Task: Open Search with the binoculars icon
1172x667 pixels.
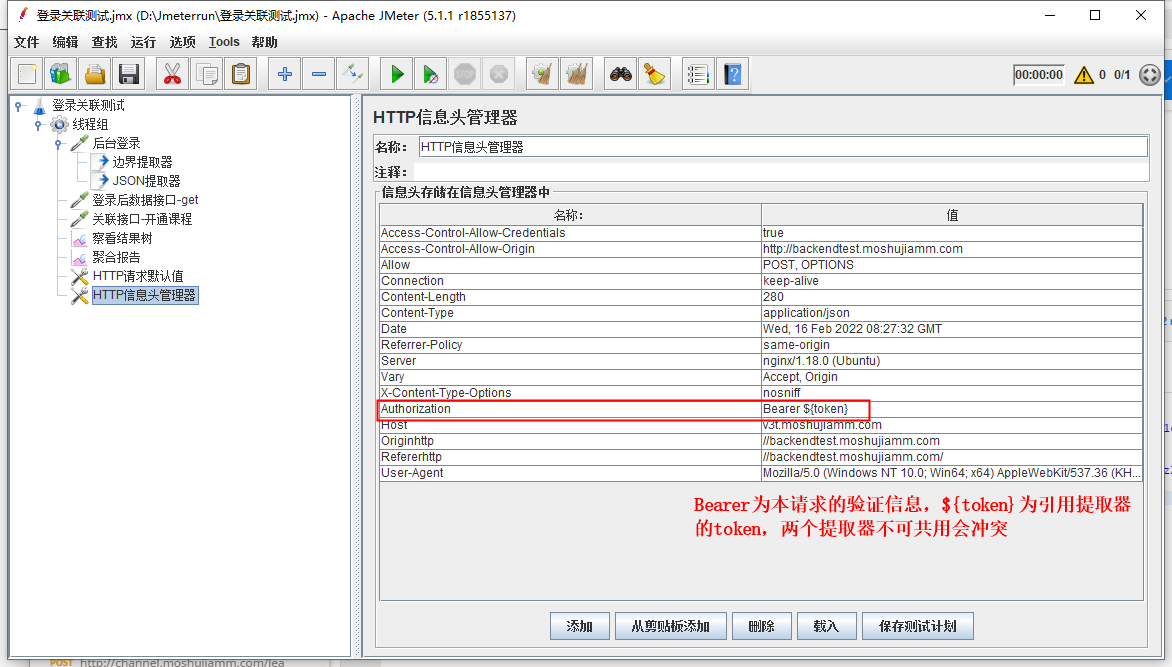Action: 620,74
